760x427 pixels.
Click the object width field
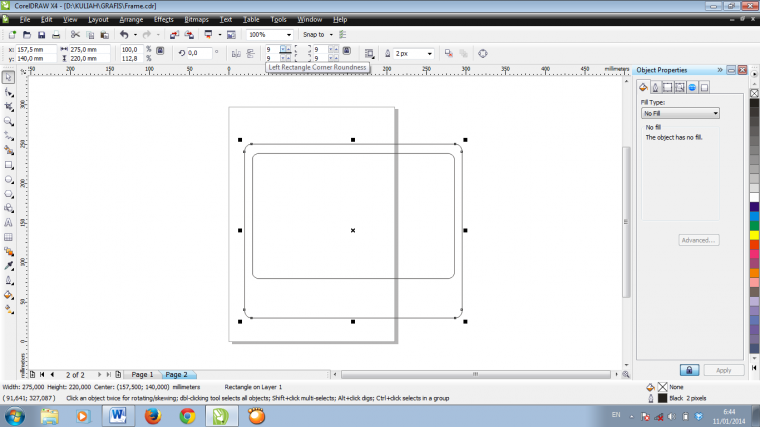pos(89,49)
